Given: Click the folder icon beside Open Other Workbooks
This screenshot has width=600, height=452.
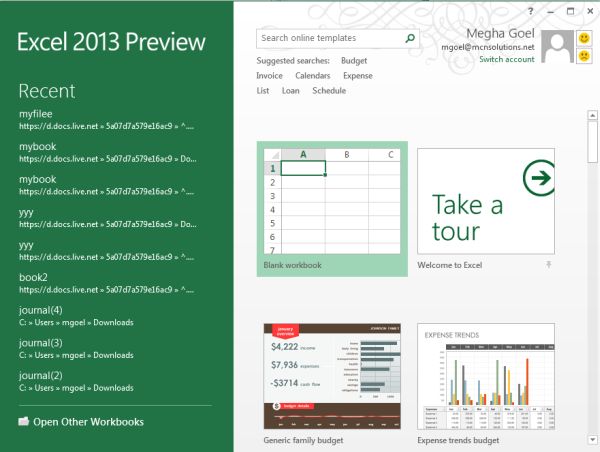Looking at the screenshot, I should [24, 421].
